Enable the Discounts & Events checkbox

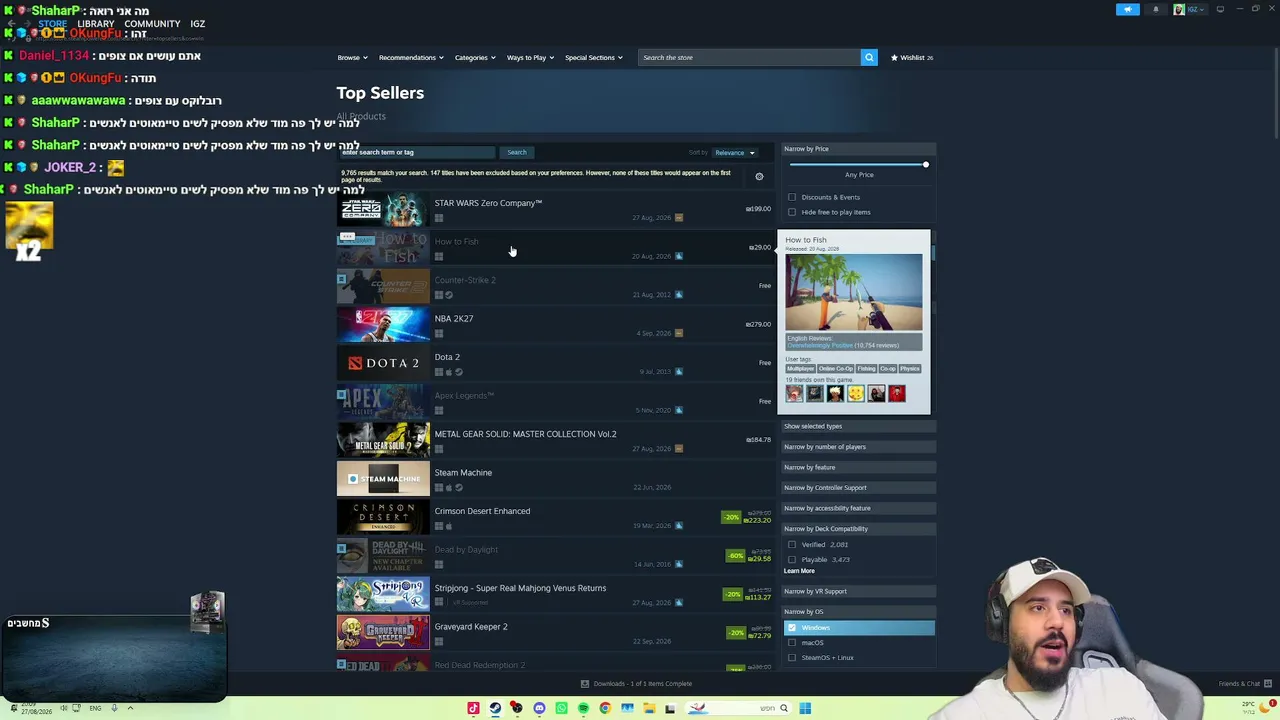click(792, 197)
